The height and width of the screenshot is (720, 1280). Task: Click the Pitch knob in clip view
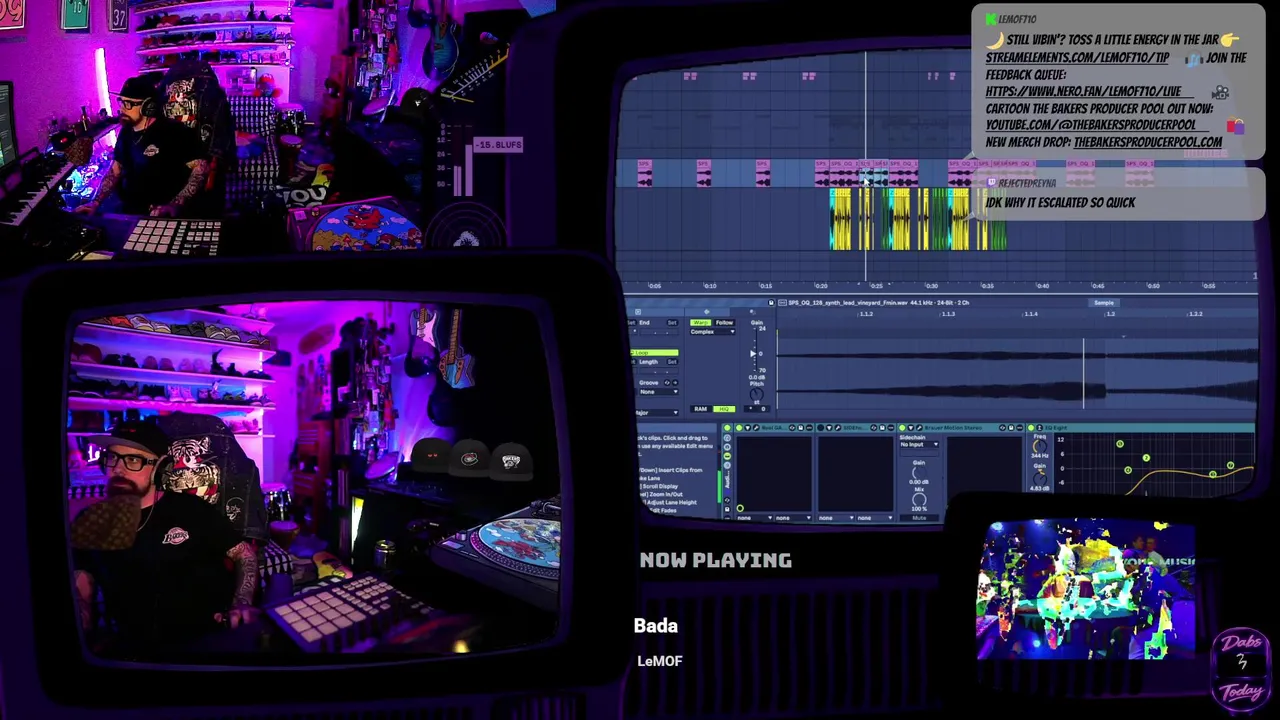pyautogui.click(x=757, y=394)
